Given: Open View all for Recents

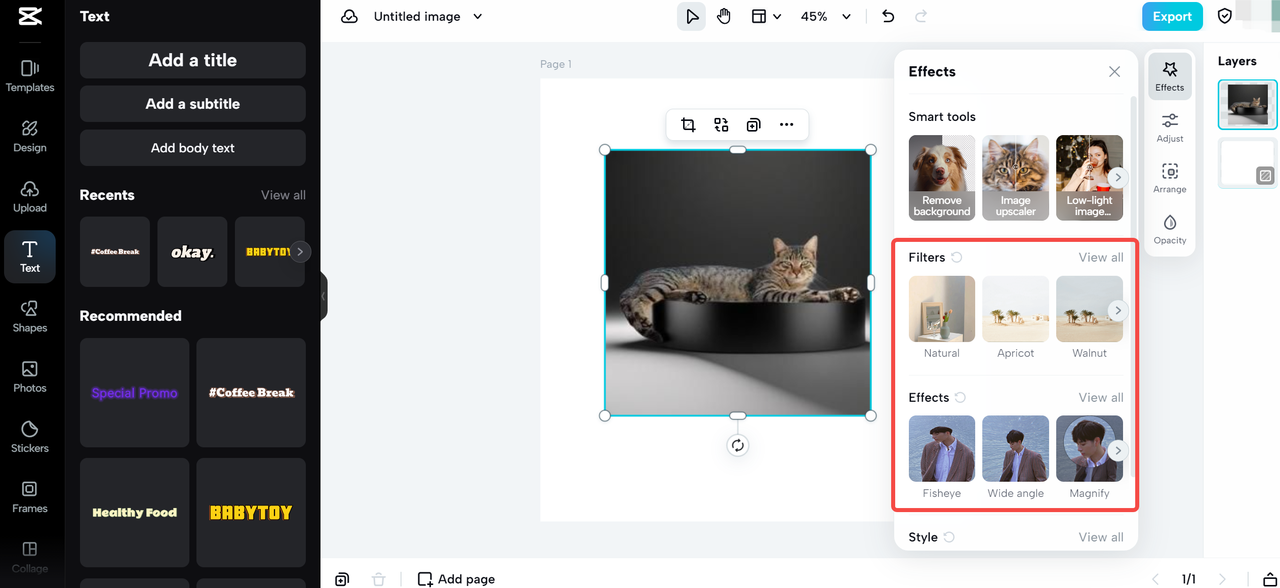Looking at the screenshot, I should (x=283, y=195).
